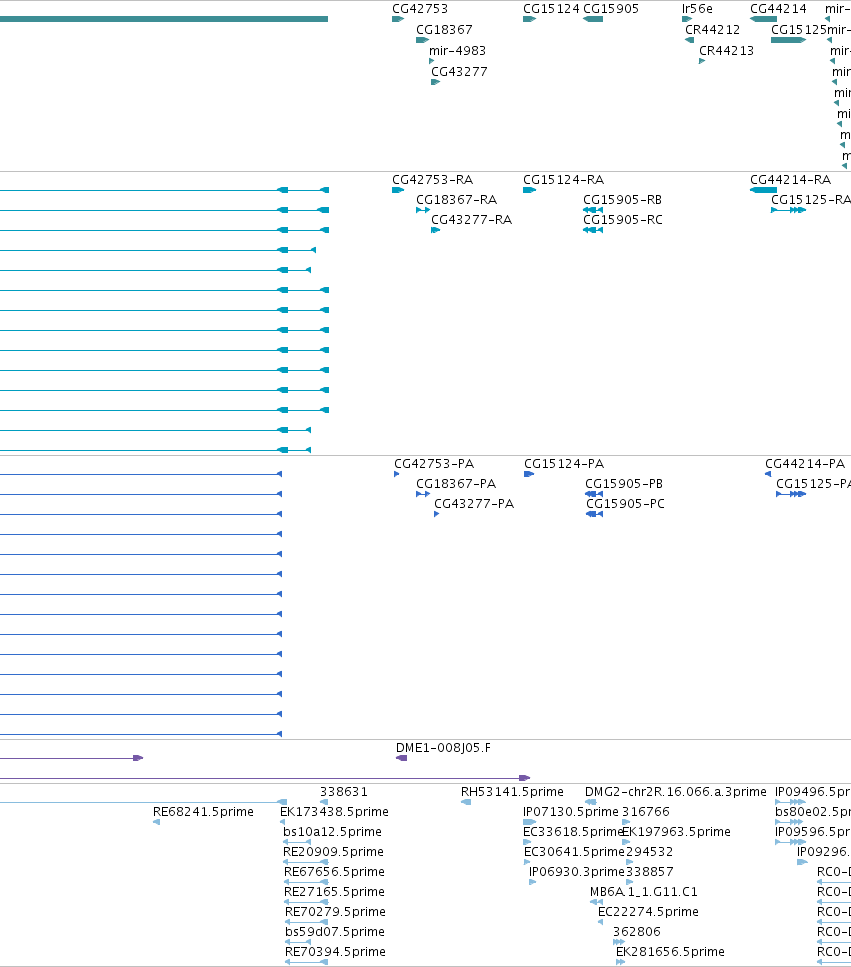The height and width of the screenshot is (967, 851).
Task: Select the CG15905-PB protein label
Action: coord(624,484)
